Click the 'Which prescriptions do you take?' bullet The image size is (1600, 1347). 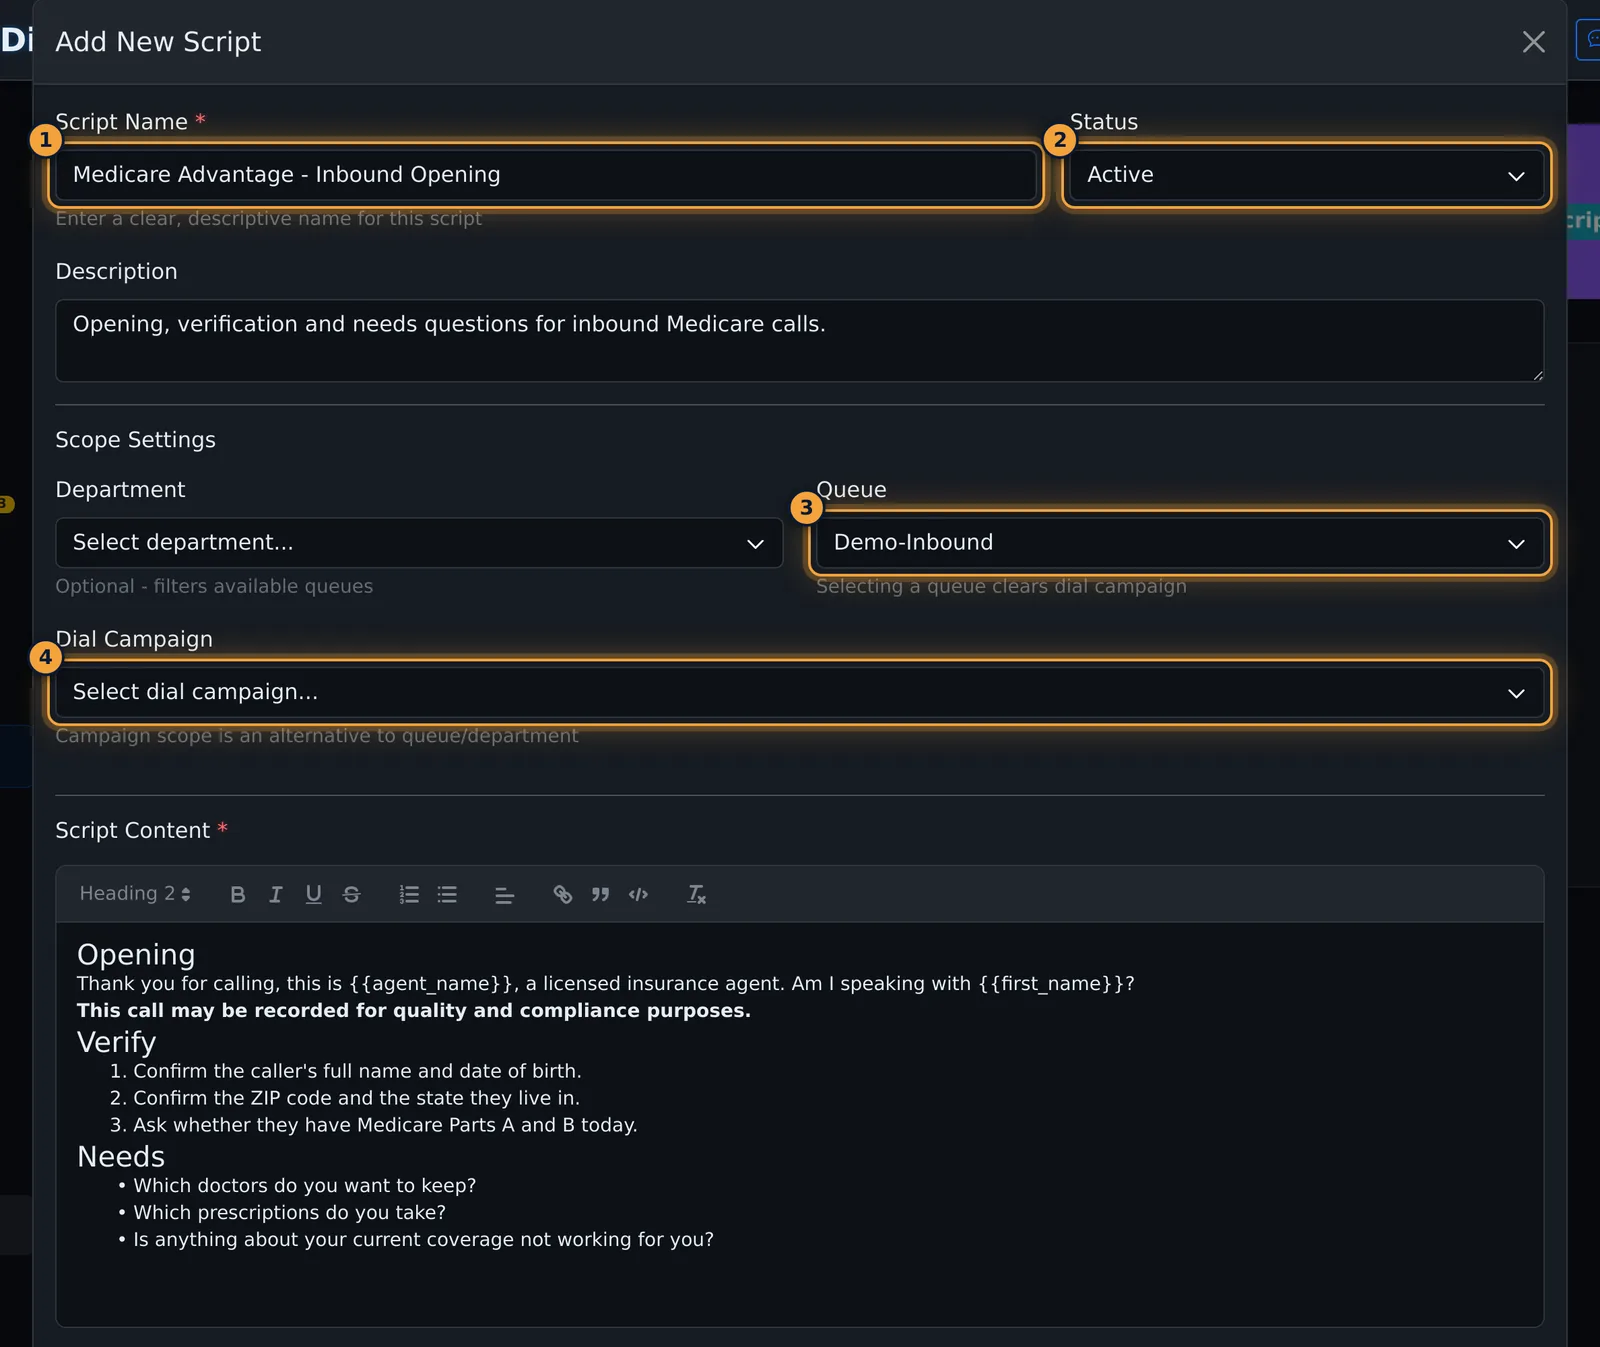290,1213
